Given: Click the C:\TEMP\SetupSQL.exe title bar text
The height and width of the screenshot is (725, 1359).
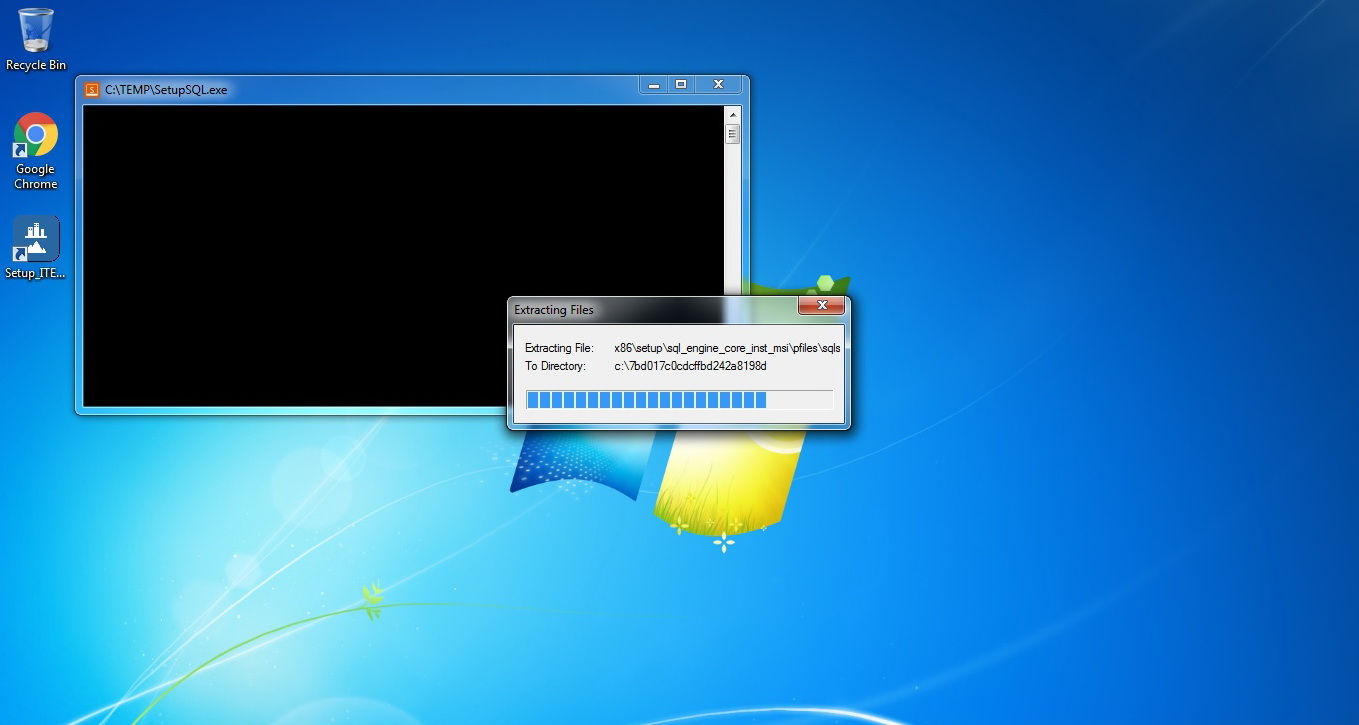Looking at the screenshot, I should (167, 90).
